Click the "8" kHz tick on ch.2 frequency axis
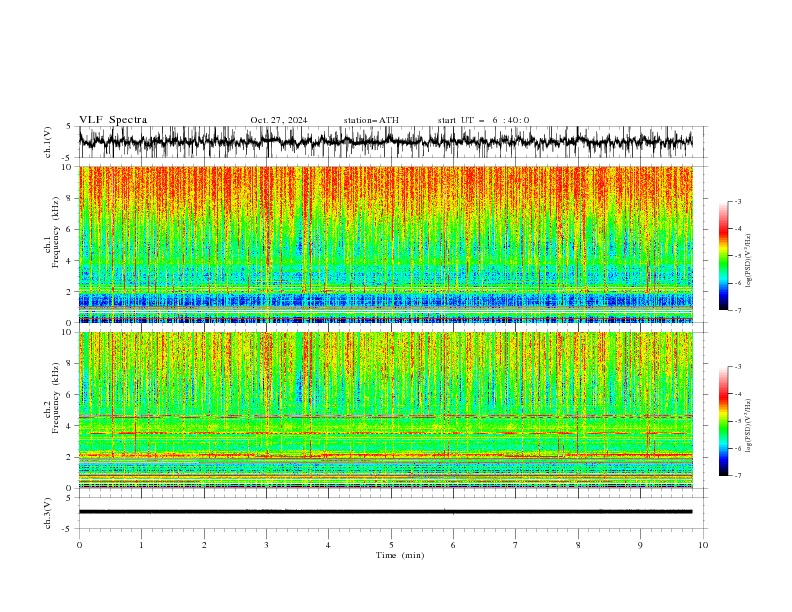Viewport: 792px width, 612px height. pyautogui.click(x=71, y=364)
